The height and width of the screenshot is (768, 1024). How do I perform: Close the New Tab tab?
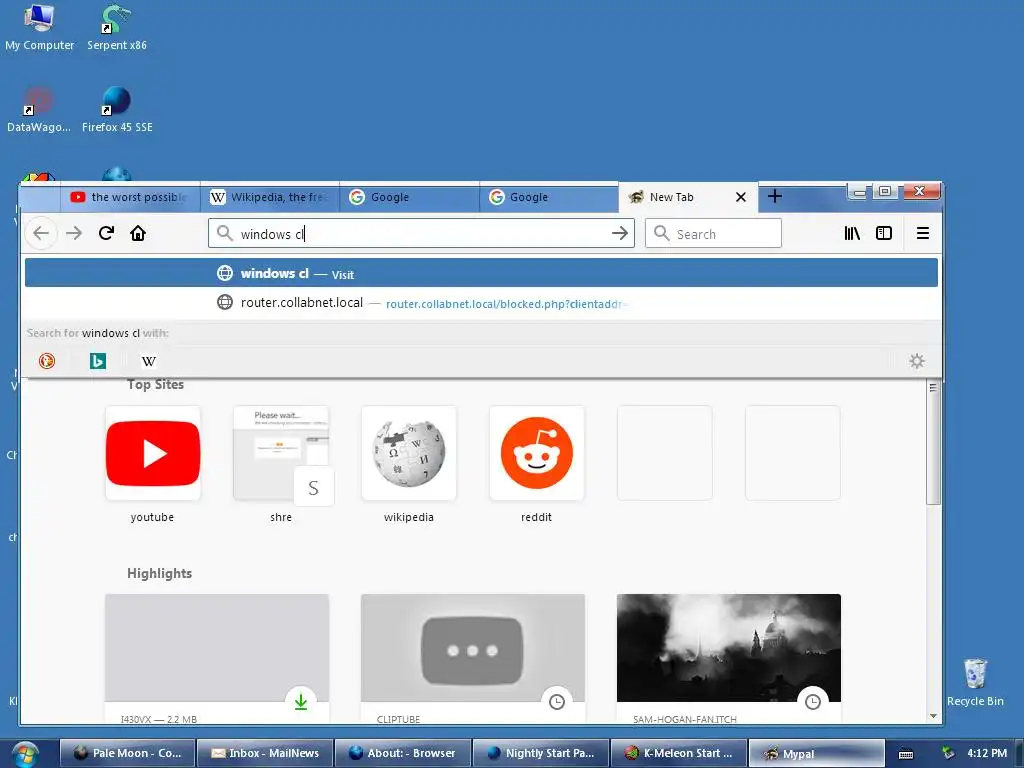741,197
